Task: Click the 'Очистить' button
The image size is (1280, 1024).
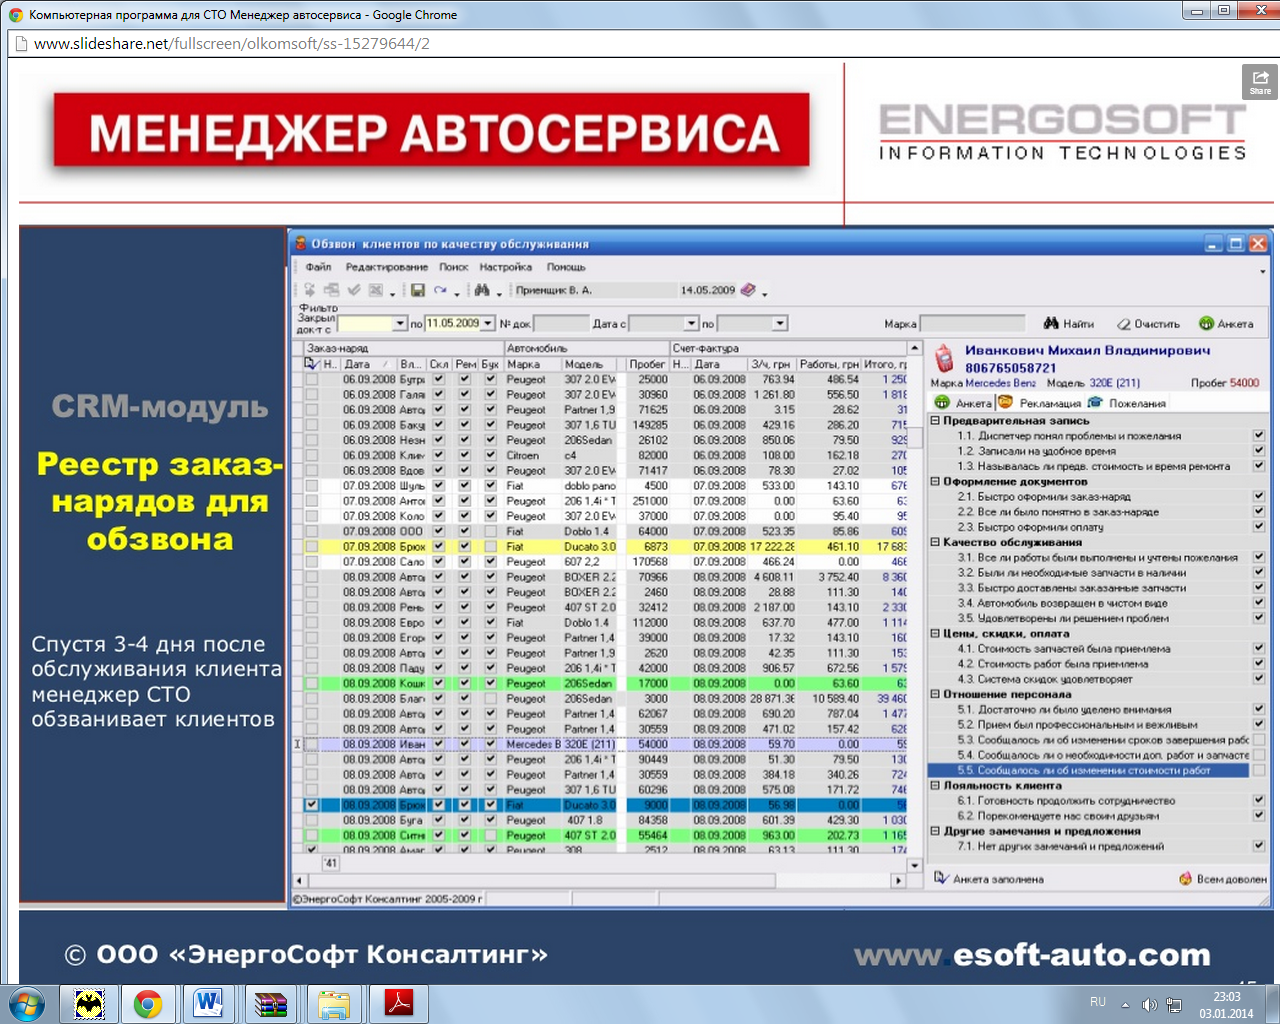Action: 1148,324
